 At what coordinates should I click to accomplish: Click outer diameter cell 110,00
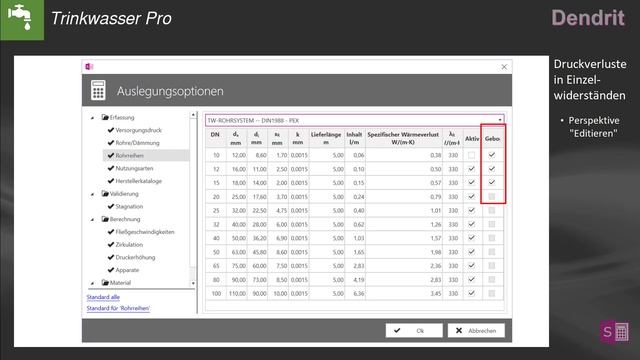click(237, 293)
